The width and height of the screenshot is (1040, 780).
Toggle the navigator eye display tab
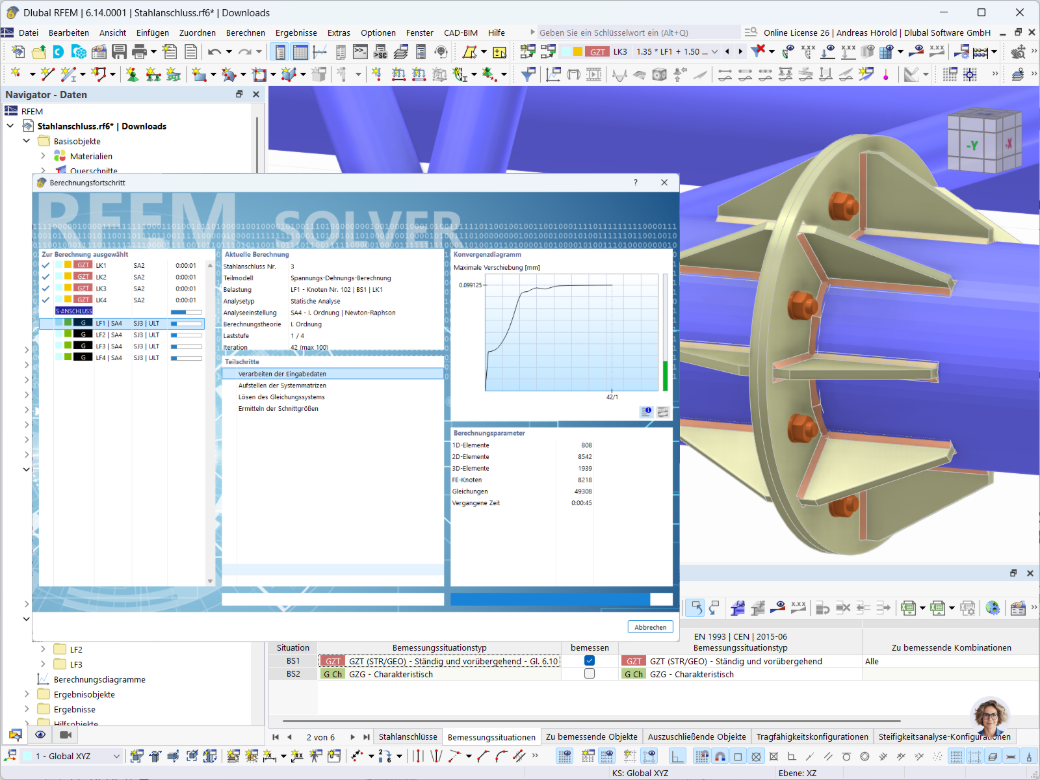click(40, 734)
